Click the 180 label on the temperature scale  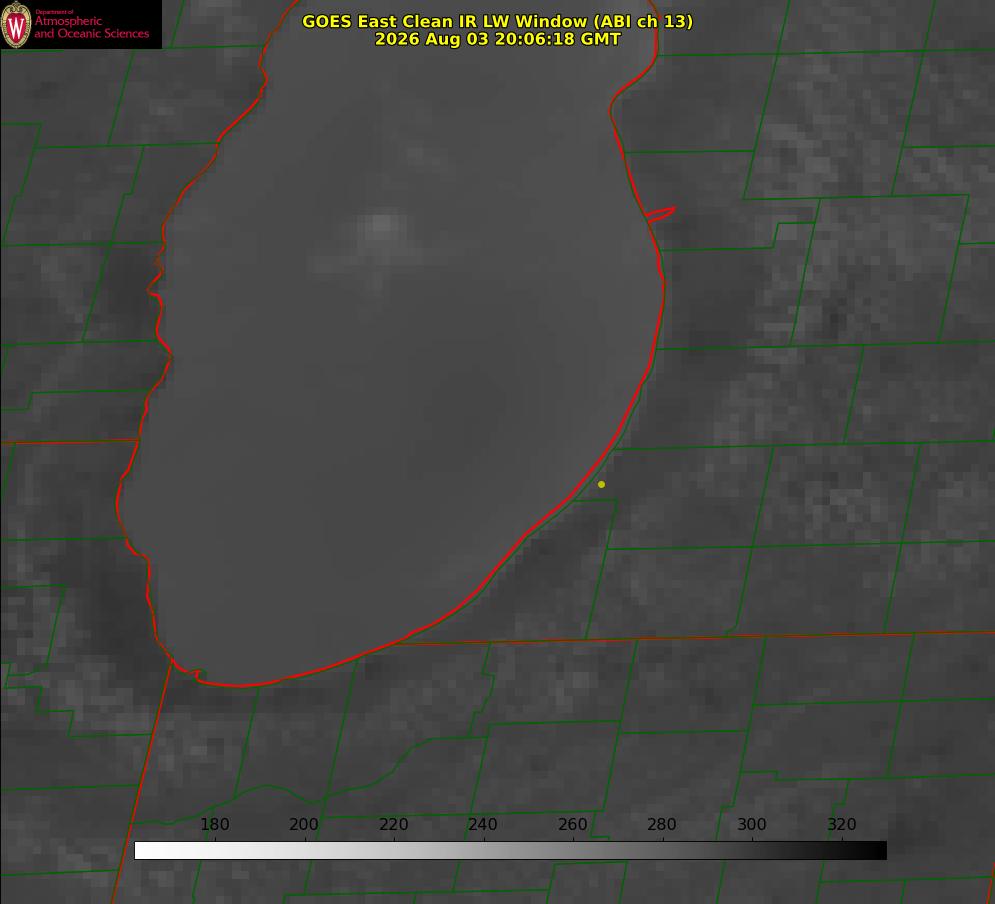pos(214,824)
